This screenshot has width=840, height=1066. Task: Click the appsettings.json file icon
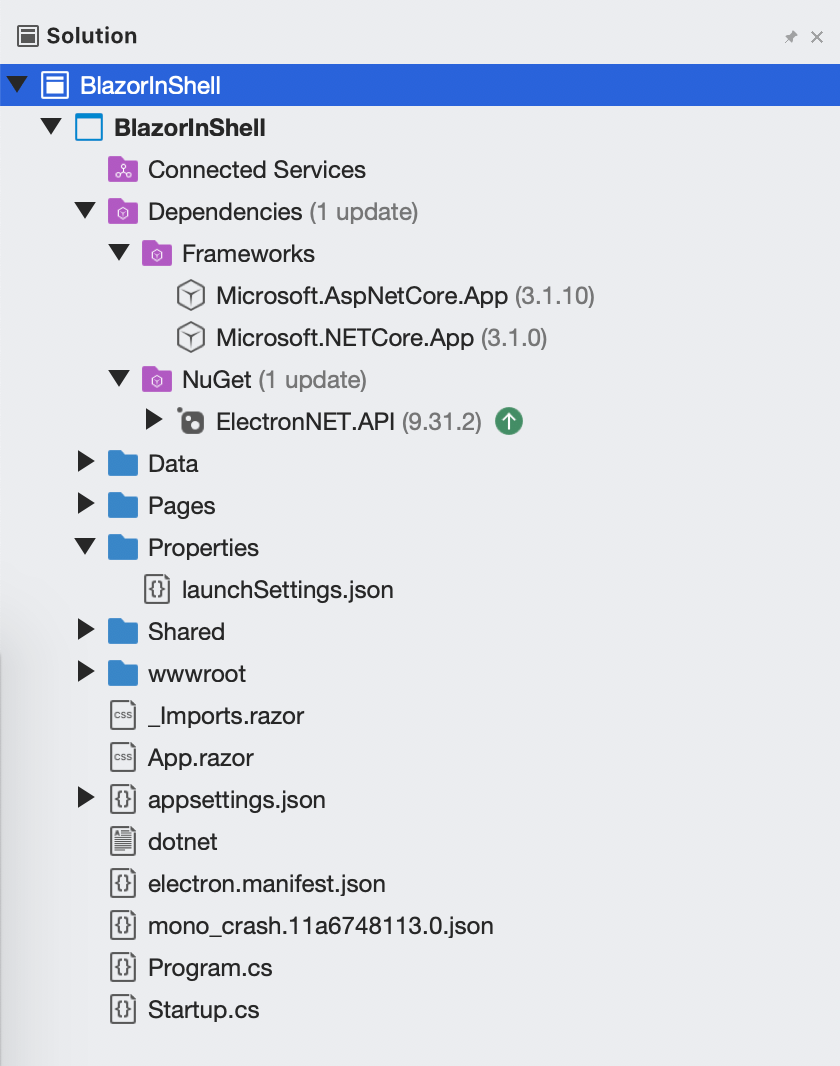(x=123, y=800)
